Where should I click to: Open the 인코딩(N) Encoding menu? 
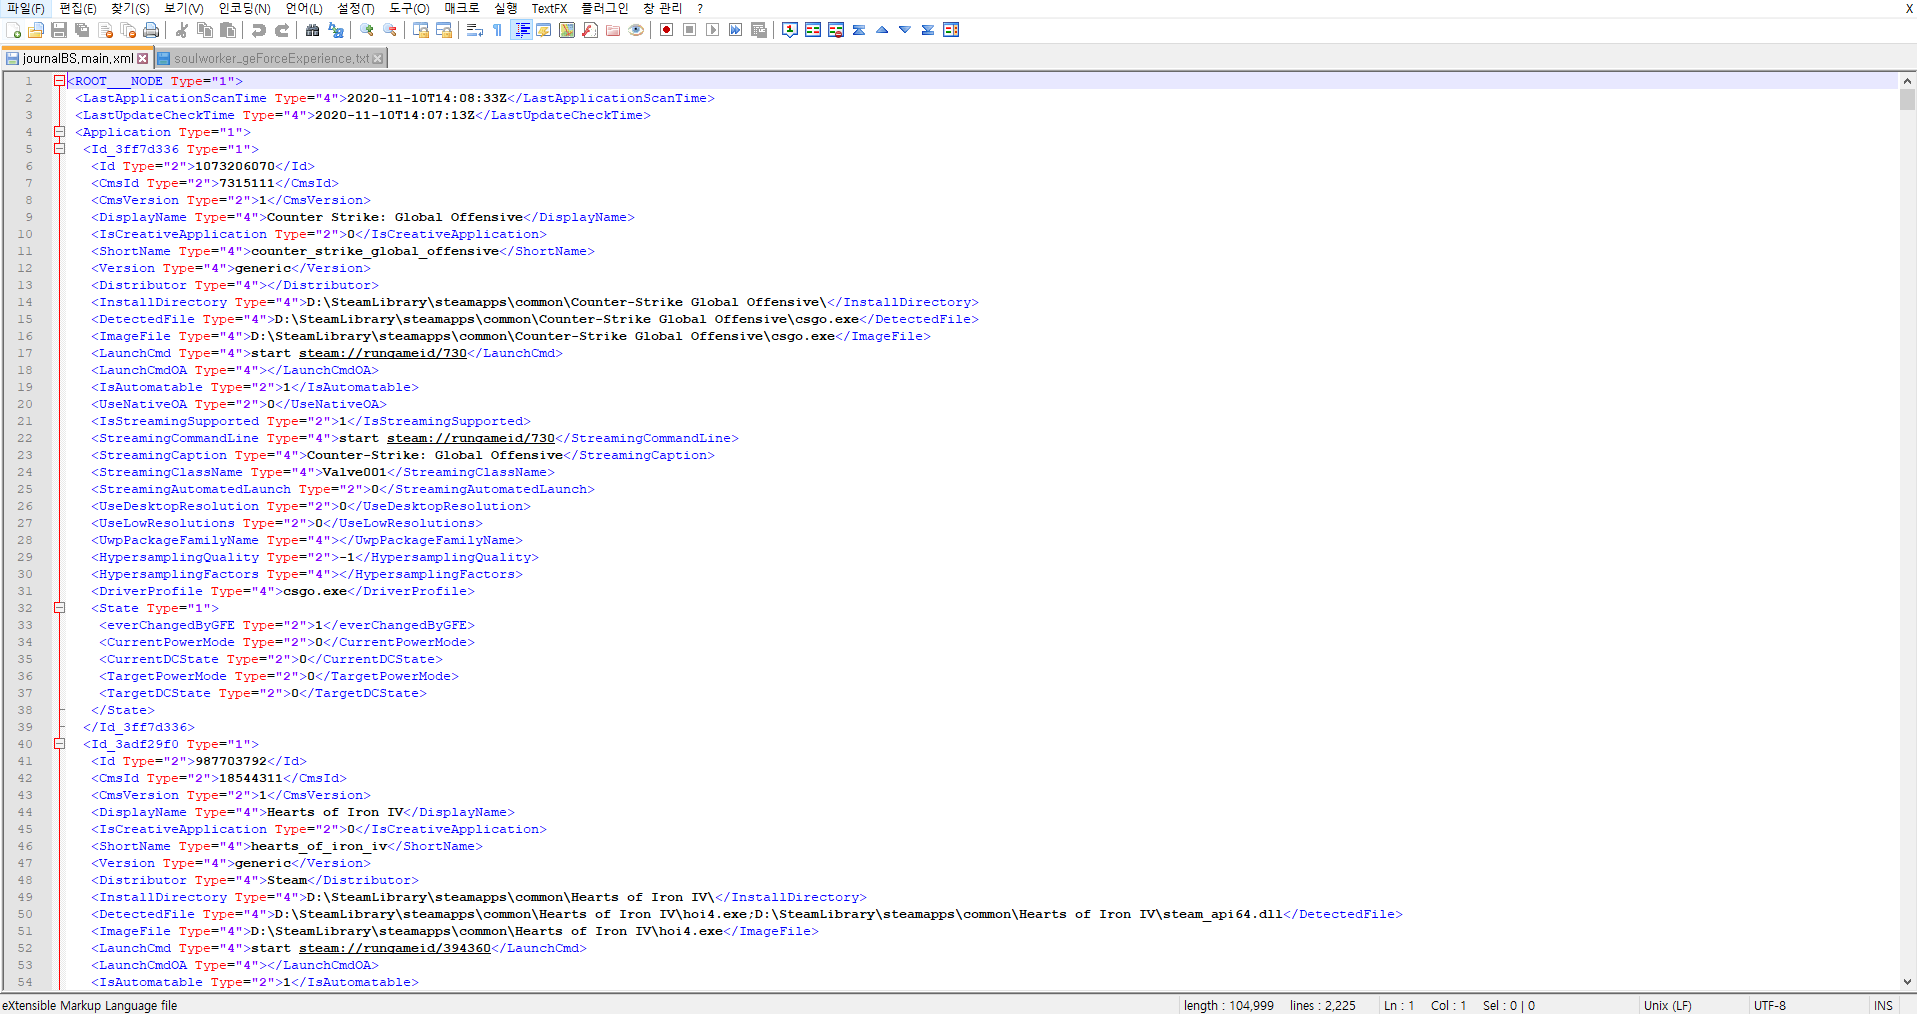245,8
